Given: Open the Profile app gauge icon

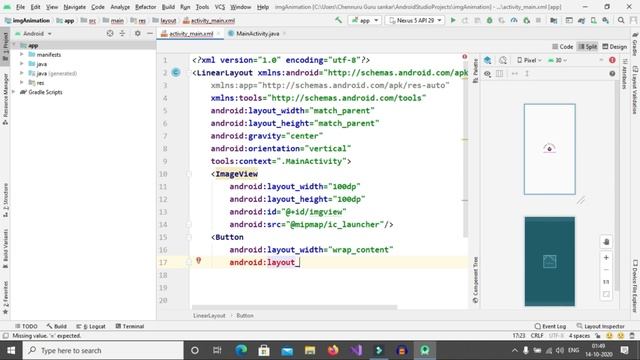Looking at the screenshot, I should tap(514, 20).
